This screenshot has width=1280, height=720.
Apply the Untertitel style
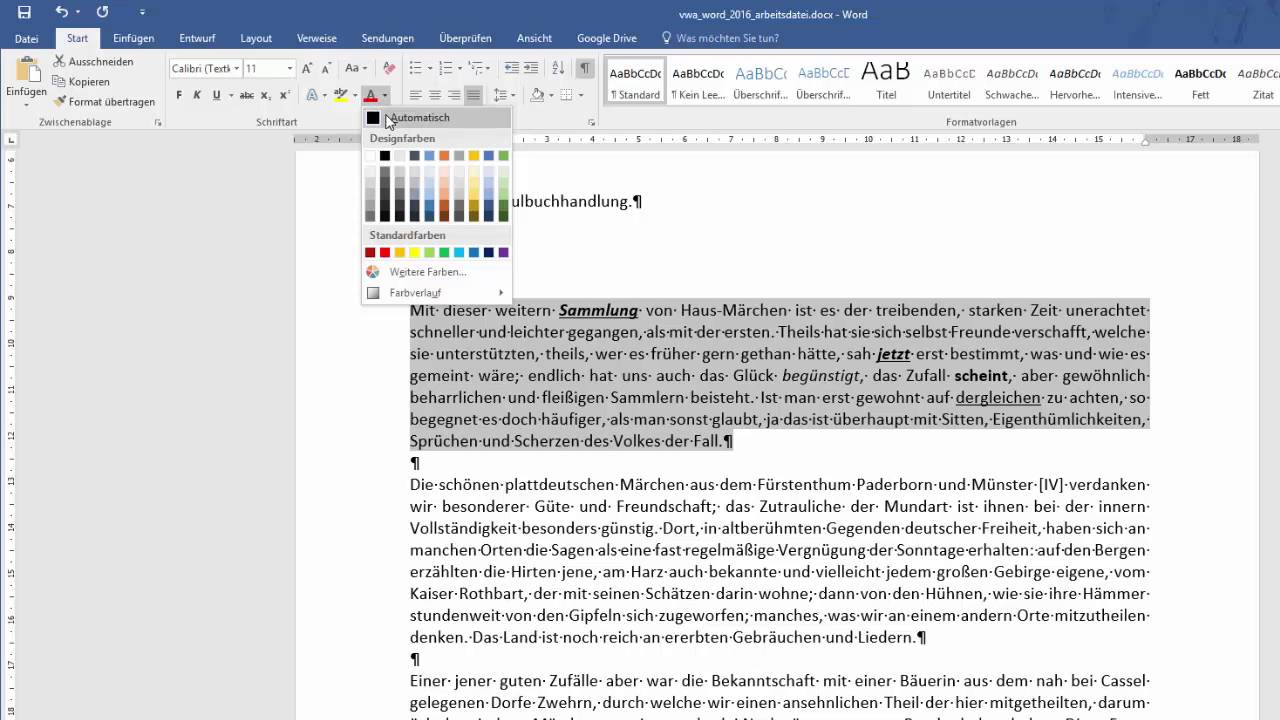tap(949, 82)
